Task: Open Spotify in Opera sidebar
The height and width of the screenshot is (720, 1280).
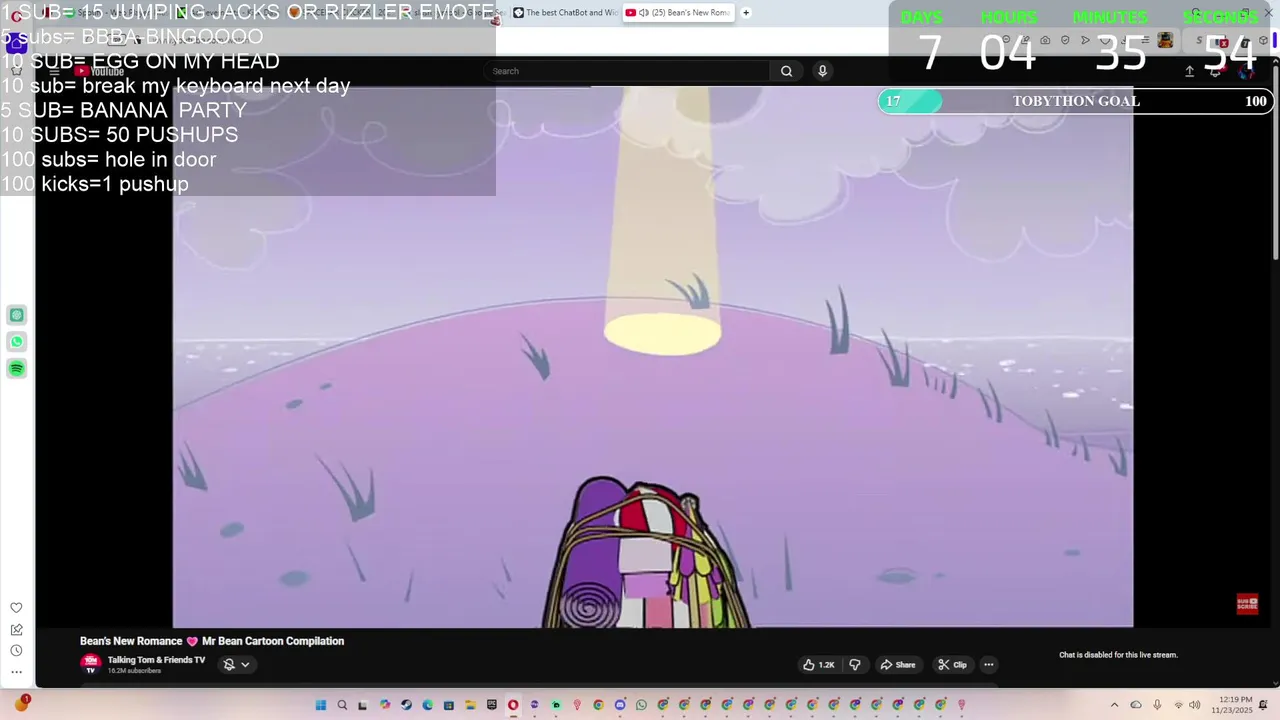Action: click(x=16, y=369)
